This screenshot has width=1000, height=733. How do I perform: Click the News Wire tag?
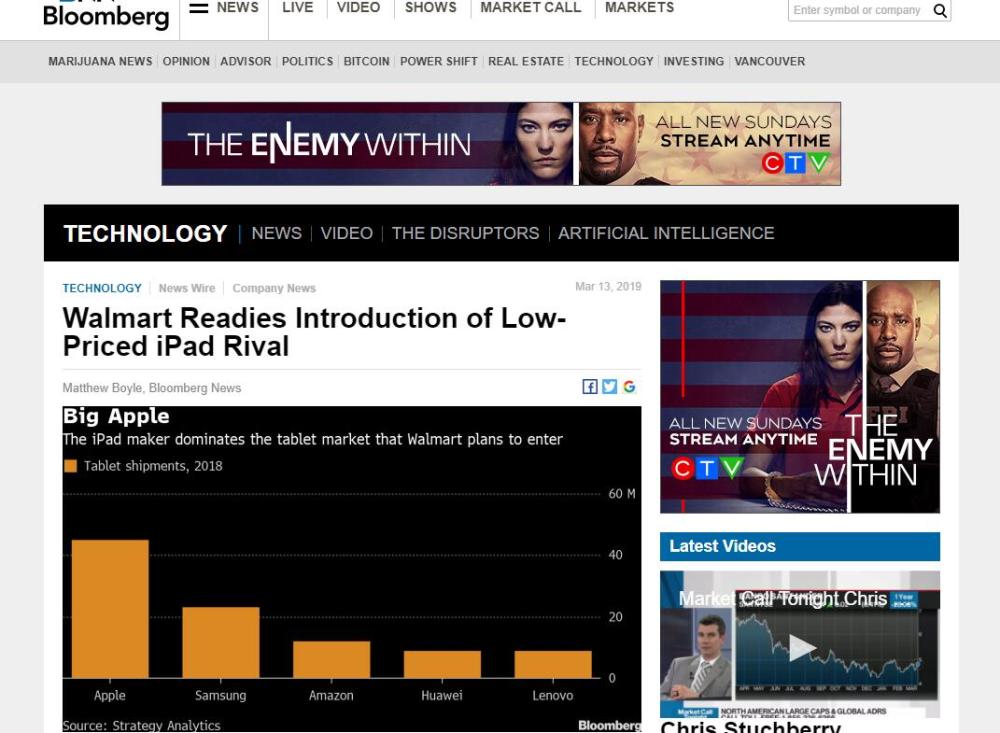pyautogui.click(x=187, y=288)
